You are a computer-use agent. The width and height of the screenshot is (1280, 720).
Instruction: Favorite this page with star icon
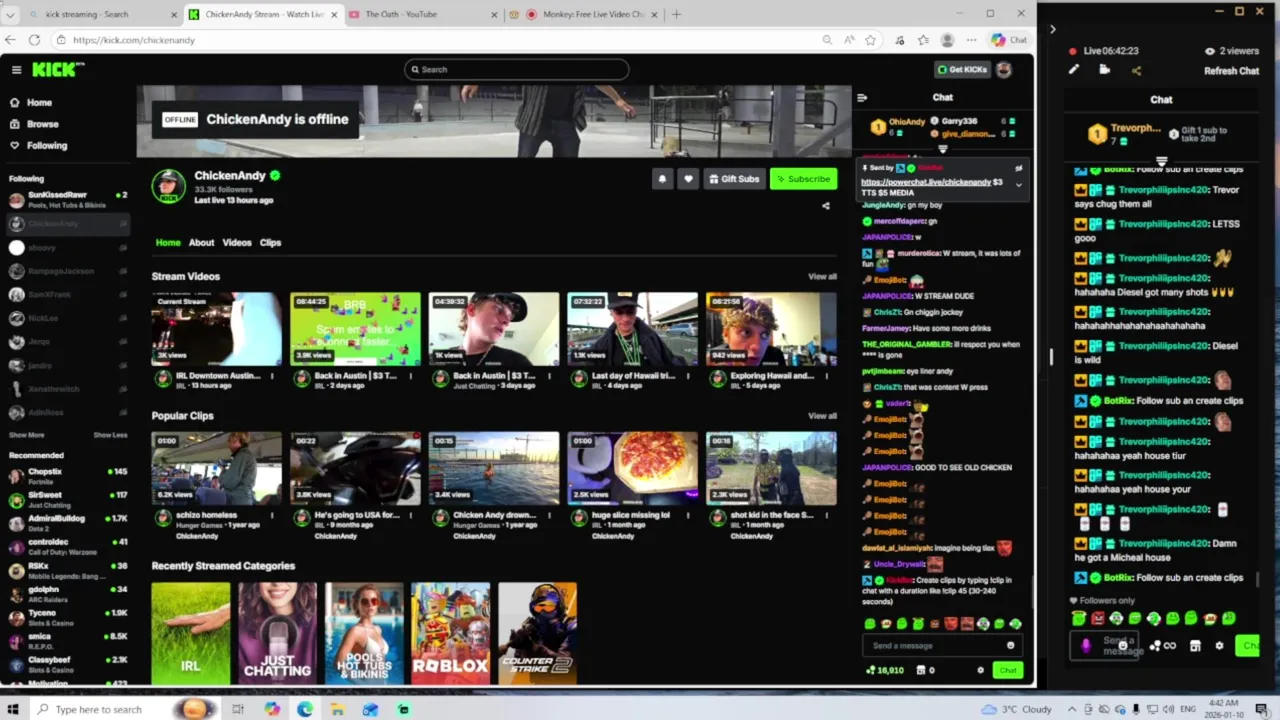(871, 40)
